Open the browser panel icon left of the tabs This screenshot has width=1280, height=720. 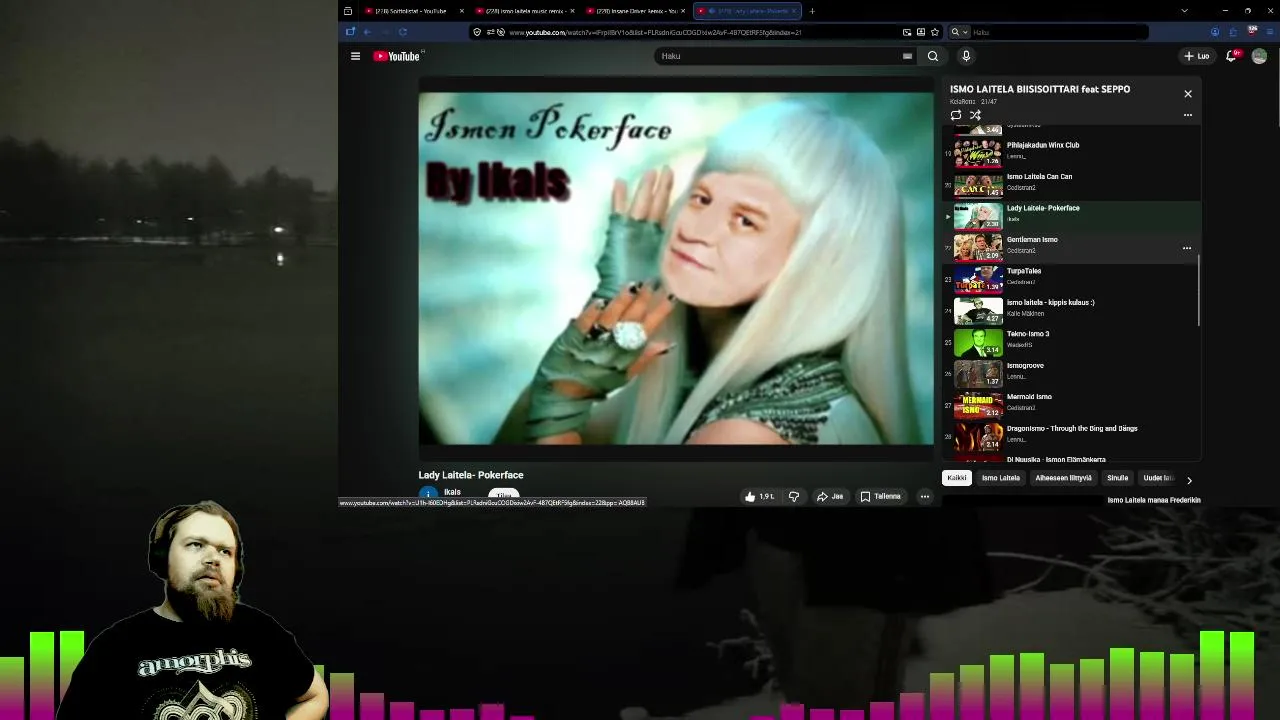(x=348, y=11)
